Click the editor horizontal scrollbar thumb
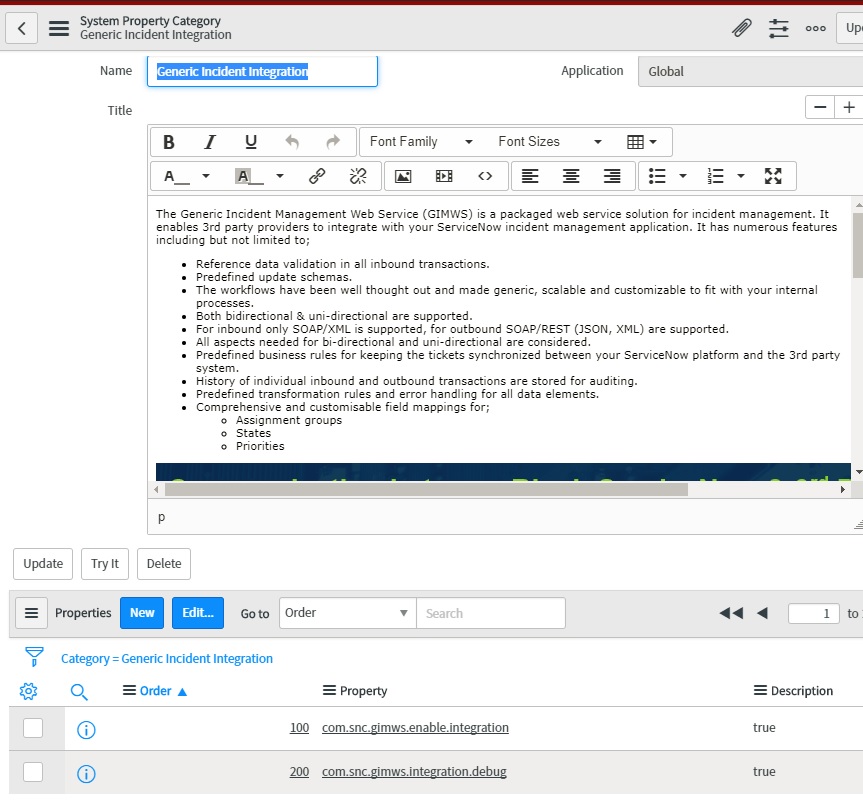Viewport: 863px width, 803px height. [427, 489]
